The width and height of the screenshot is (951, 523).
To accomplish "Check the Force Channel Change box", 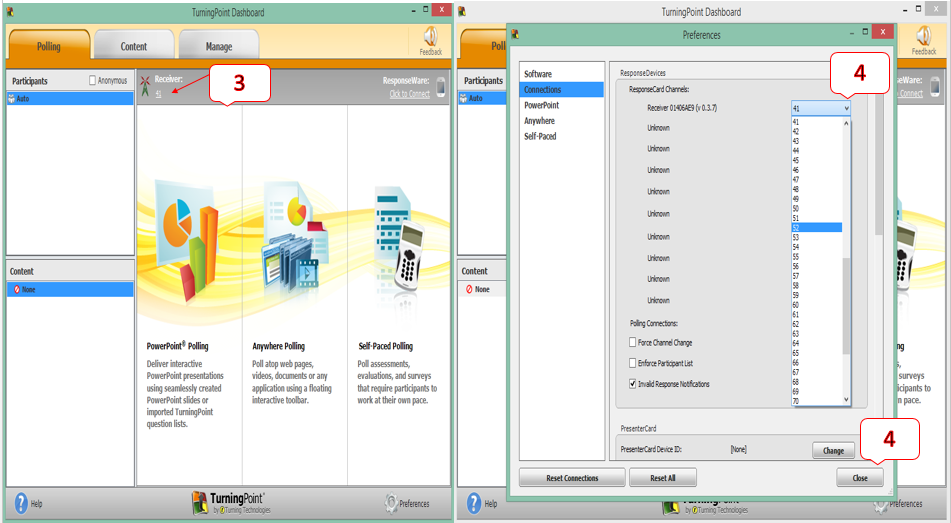I will pos(632,343).
